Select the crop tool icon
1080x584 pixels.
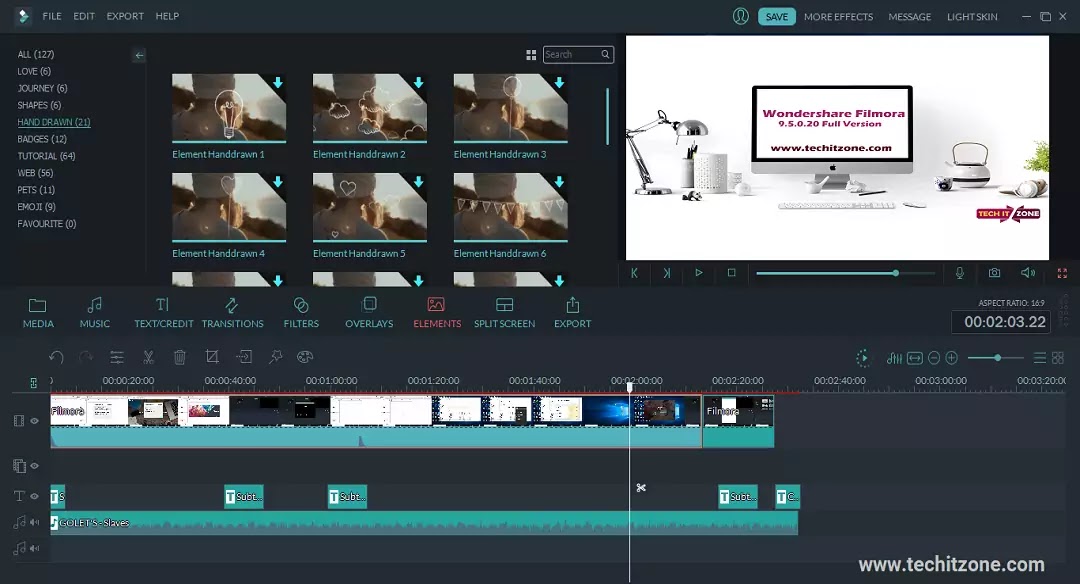click(212, 357)
